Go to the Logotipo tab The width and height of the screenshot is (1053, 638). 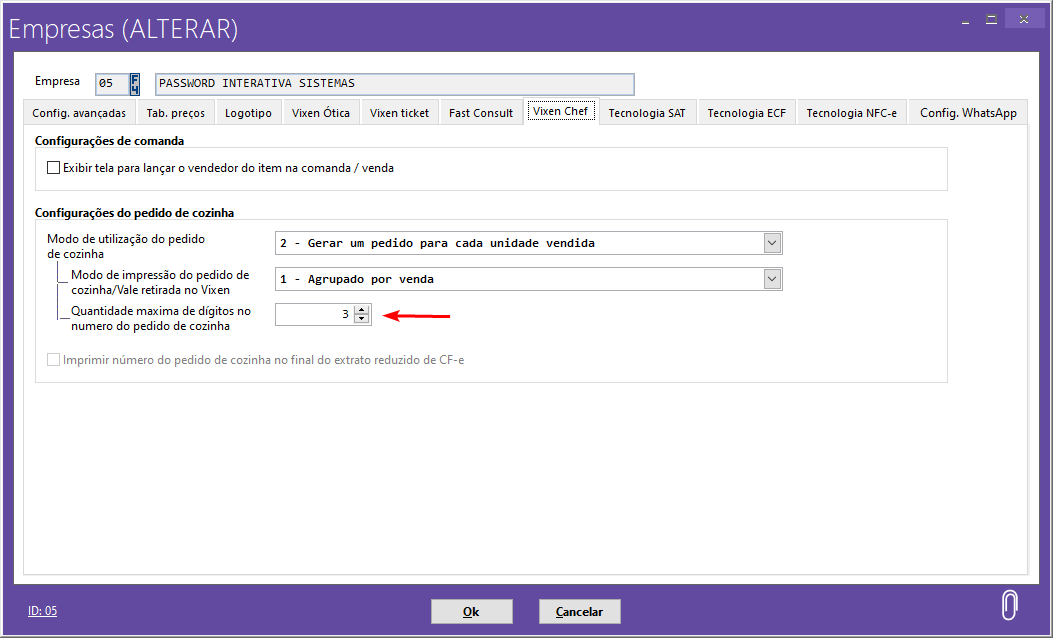248,113
